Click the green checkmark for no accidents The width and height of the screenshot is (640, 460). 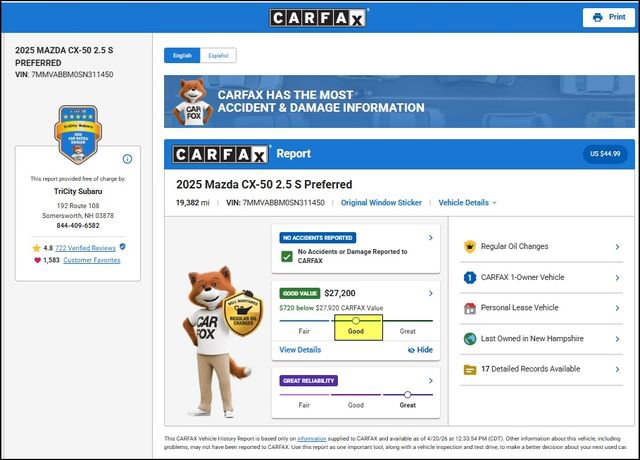click(287, 256)
